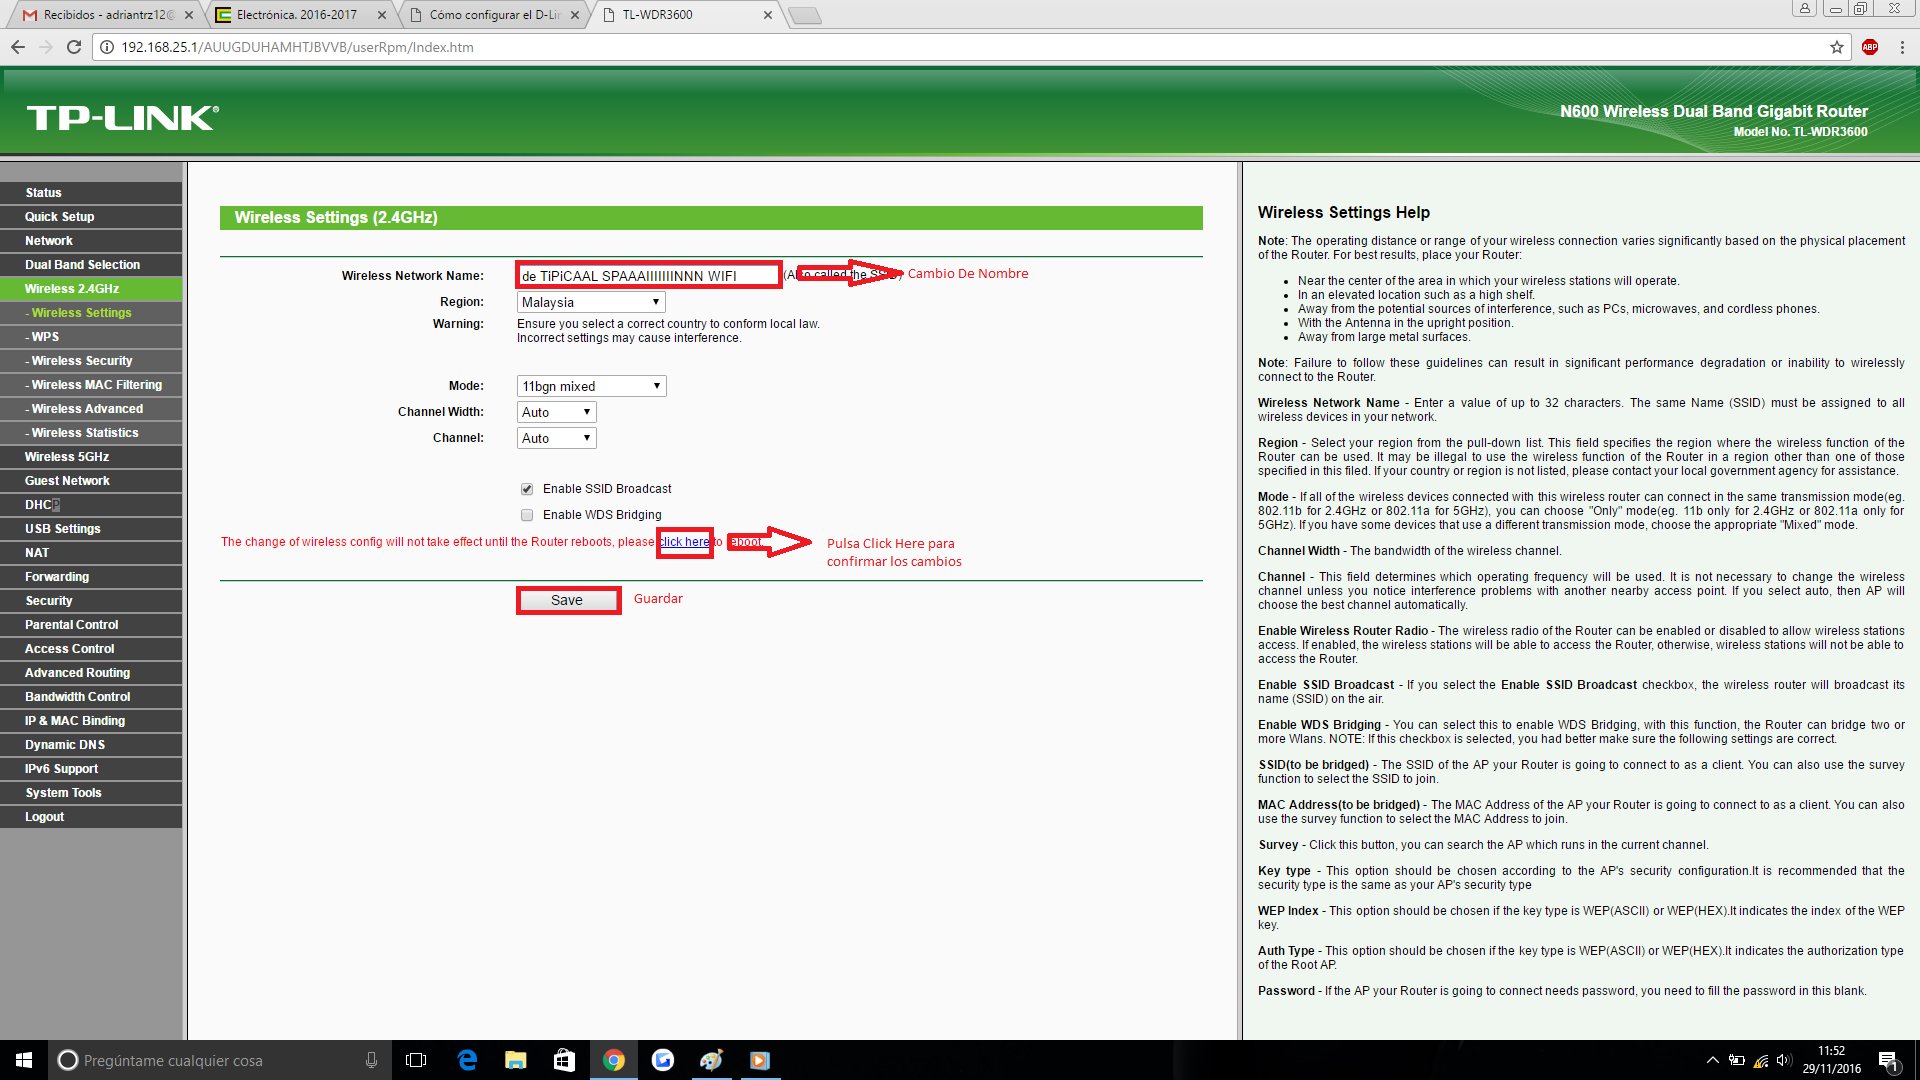Follow the 'click here' reboot link
Image resolution: width=1920 pixels, height=1080 pixels.
pyautogui.click(x=685, y=542)
